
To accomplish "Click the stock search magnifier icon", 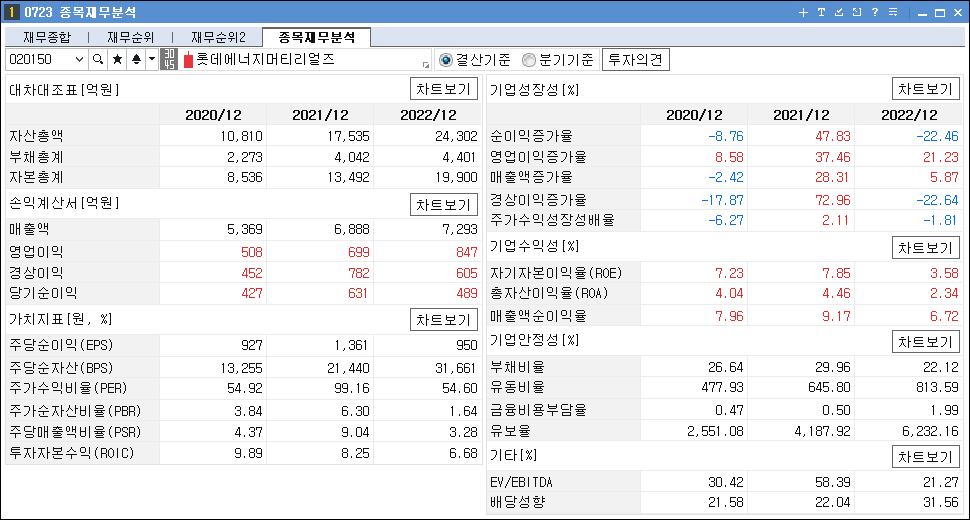I will pyautogui.click(x=98, y=59).
